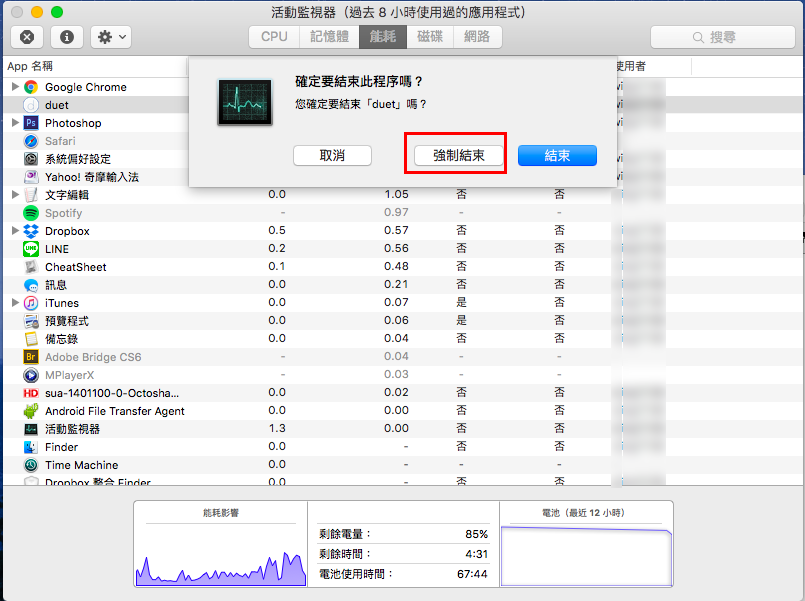Click the 取消 button in dialog

(332, 156)
